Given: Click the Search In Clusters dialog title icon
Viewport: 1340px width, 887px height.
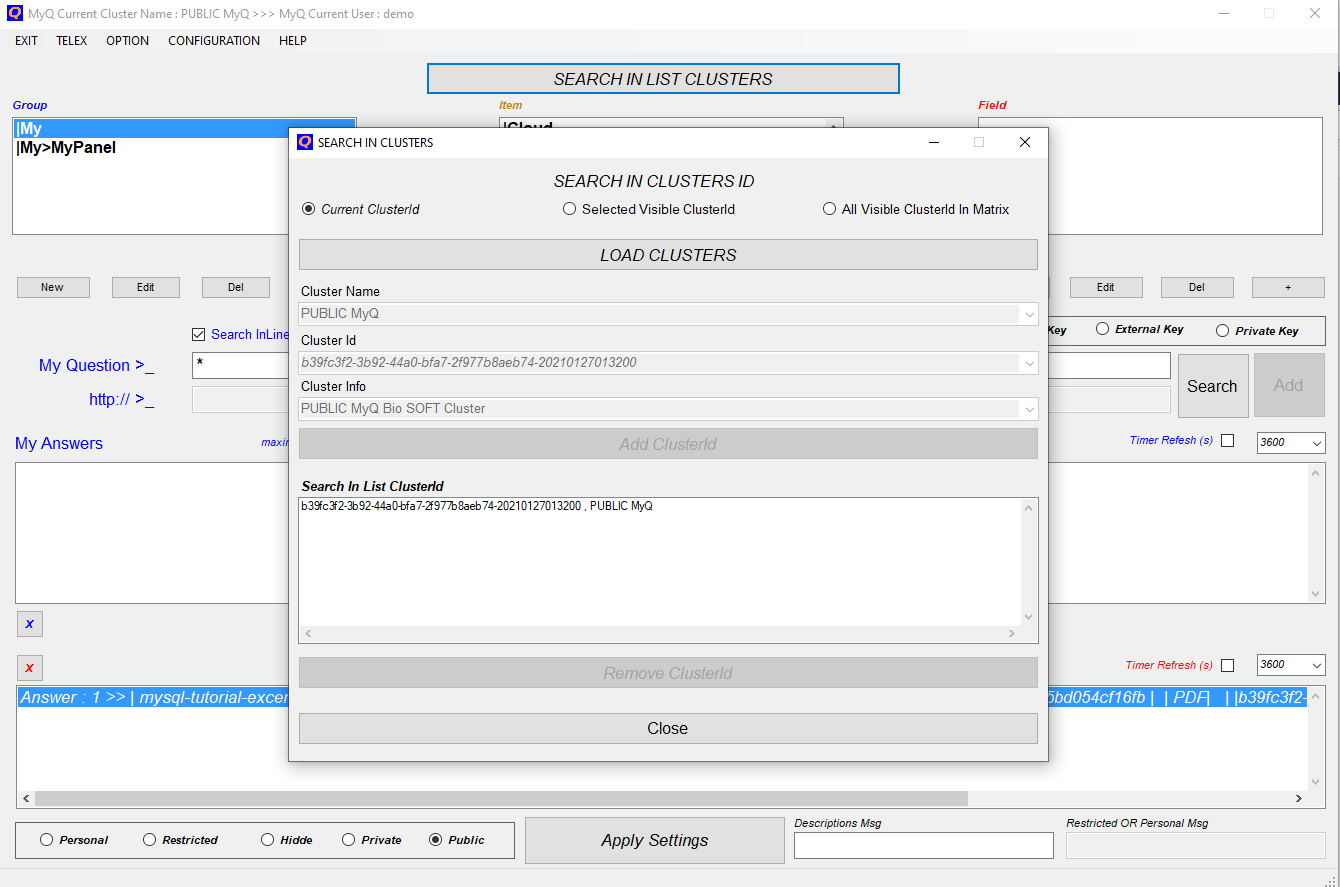Looking at the screenshot, I should click(305, 142).
